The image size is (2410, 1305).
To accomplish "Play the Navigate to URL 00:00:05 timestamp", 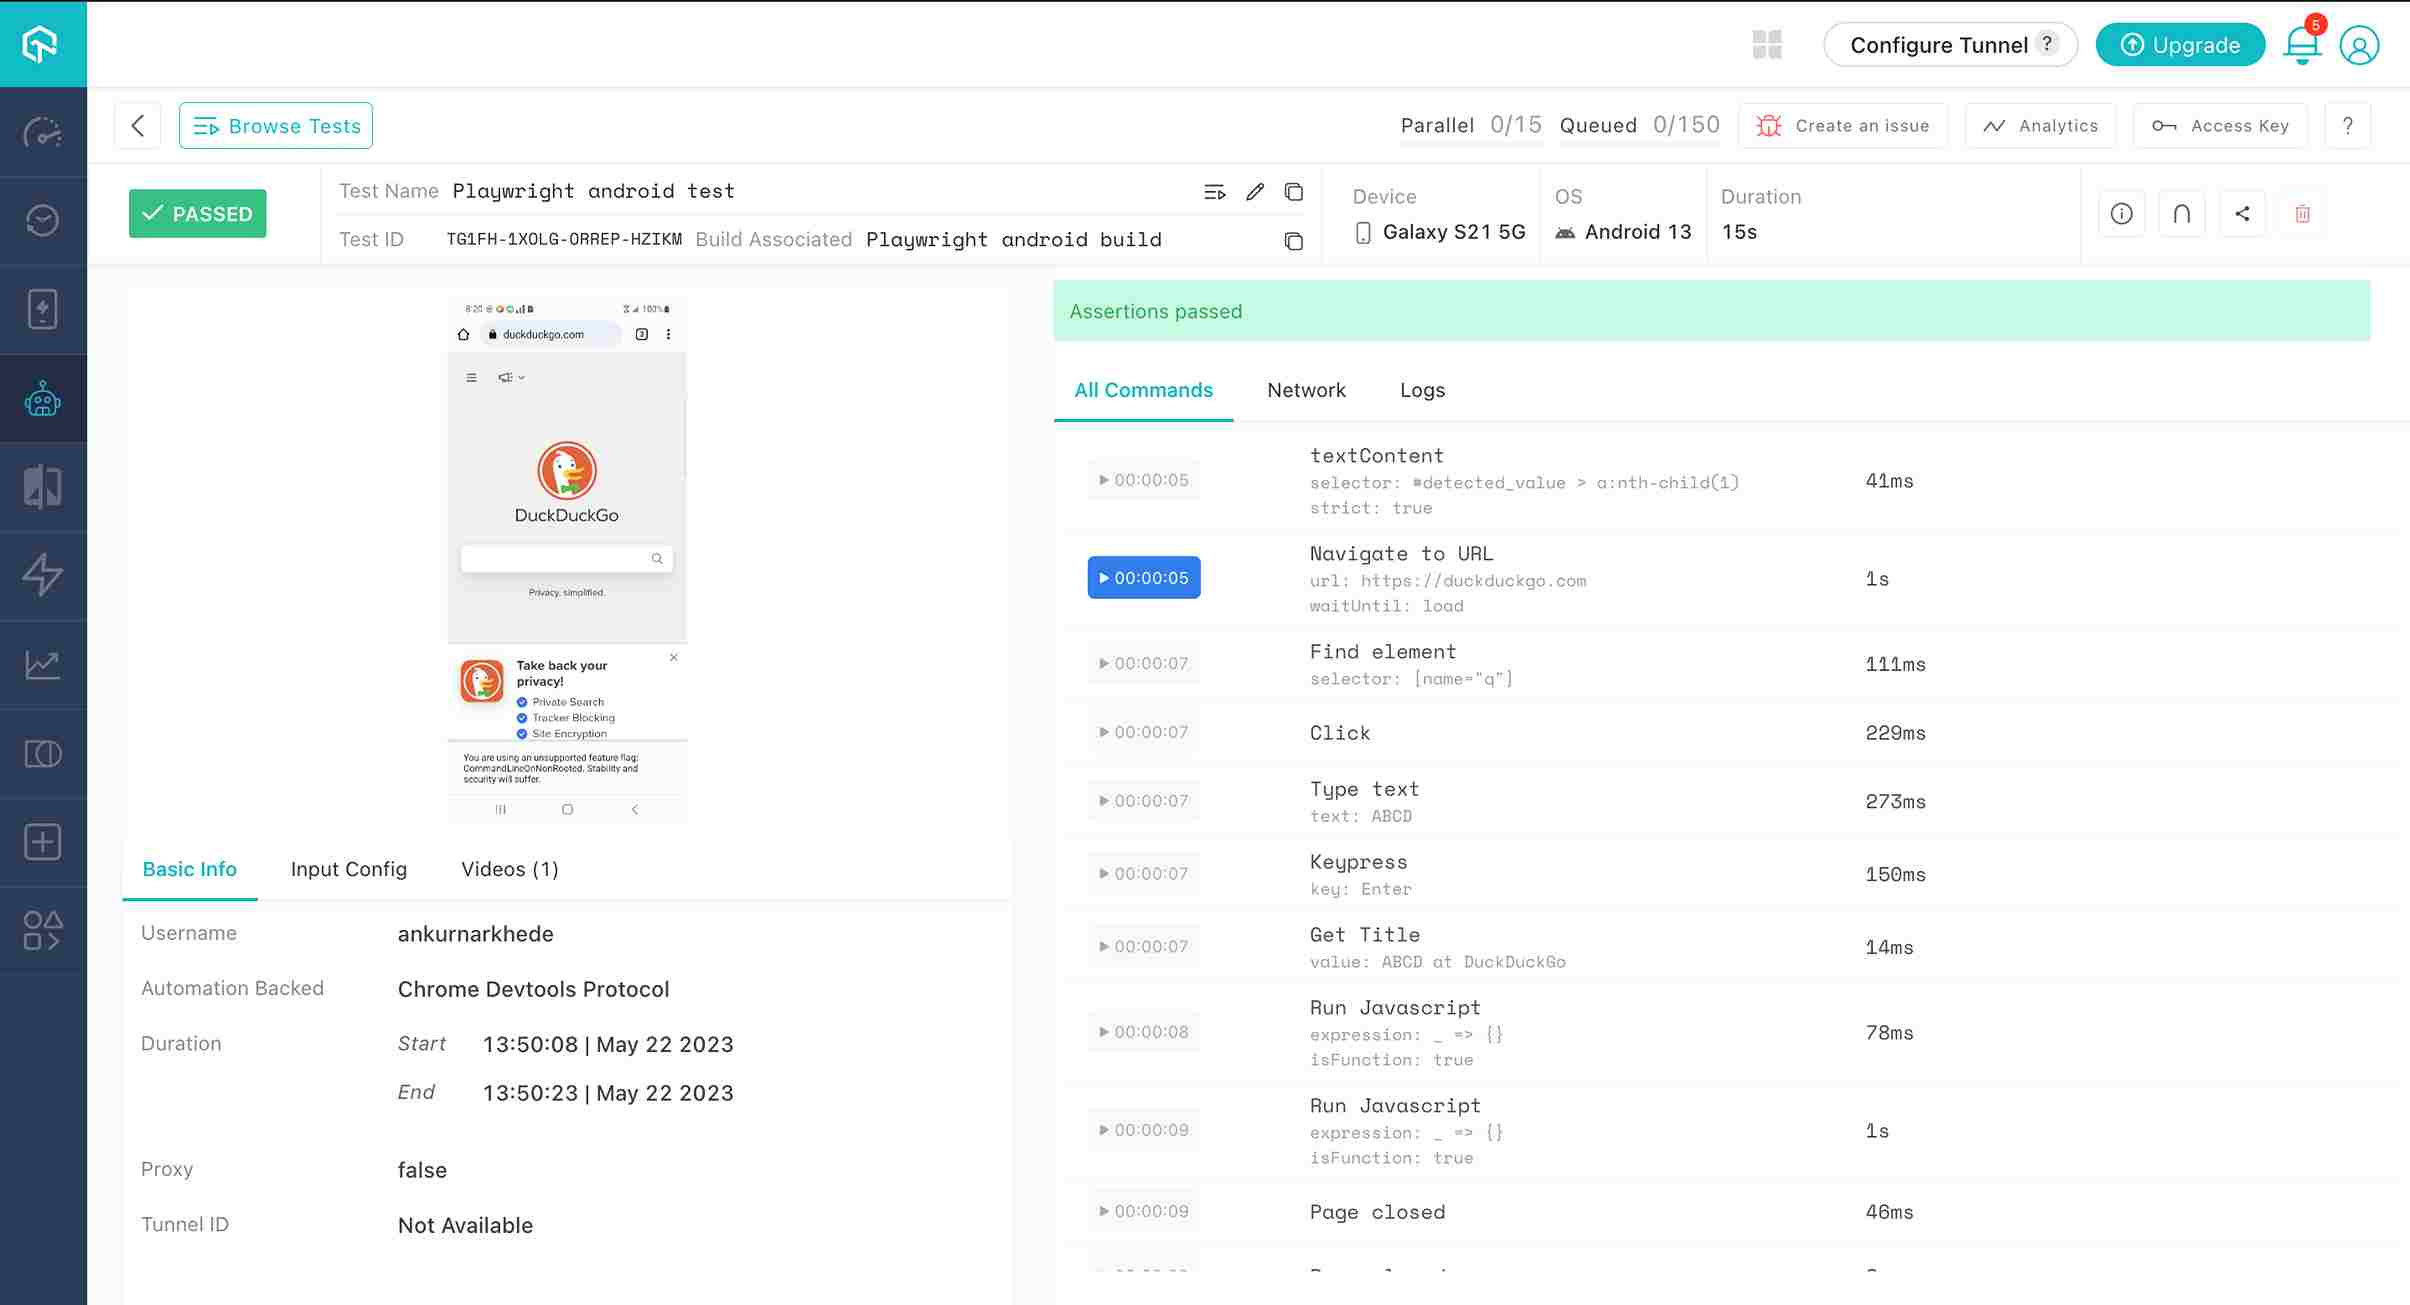I will (x=1144, y=578).
